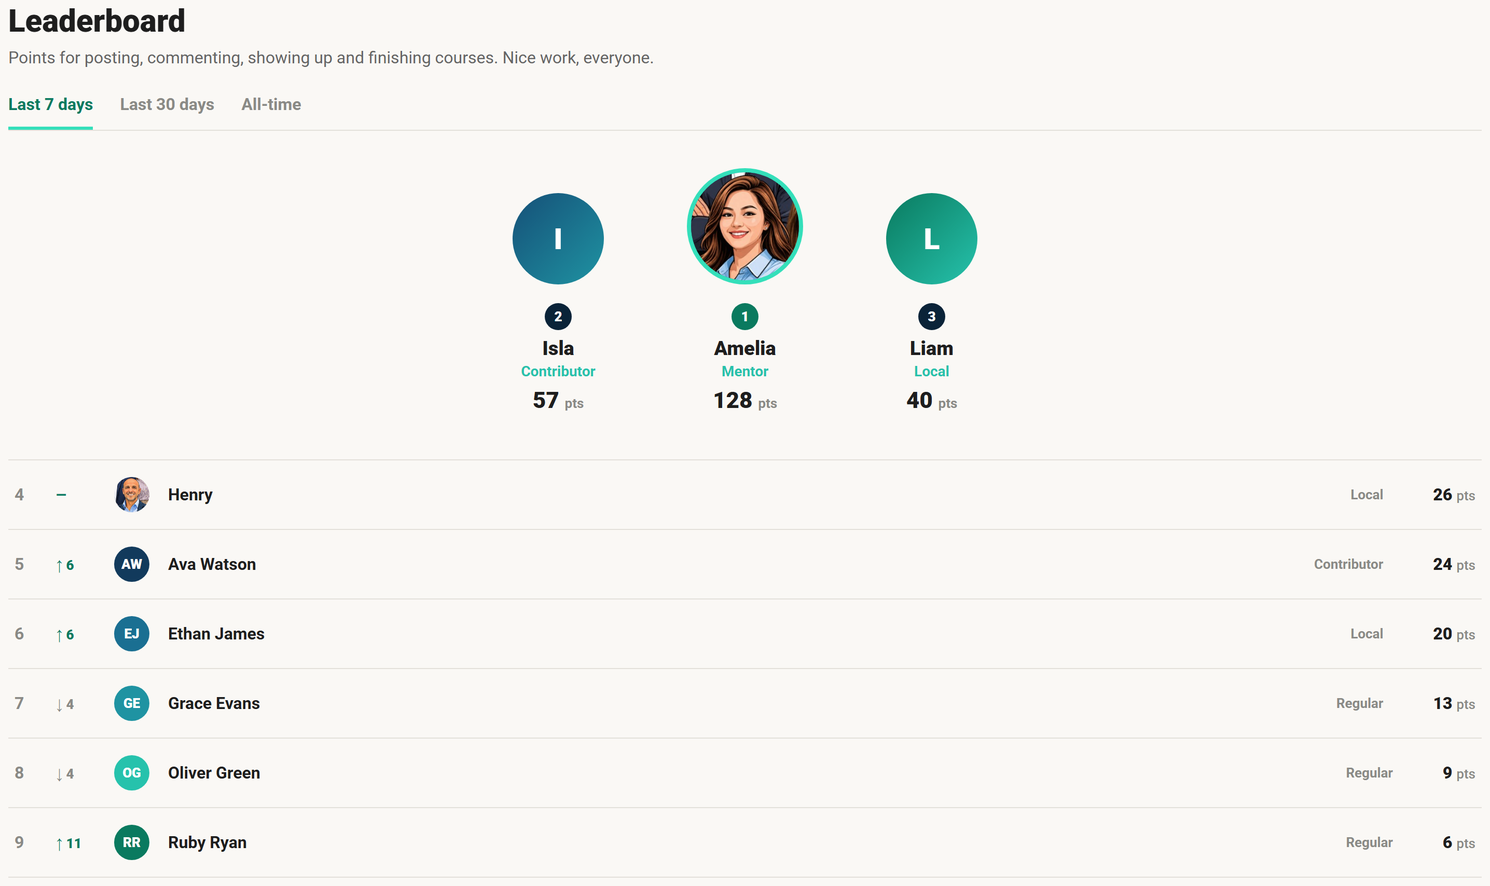Open Henry's name in the list
The image size is (1490, 886).
[x=190, y=495]
